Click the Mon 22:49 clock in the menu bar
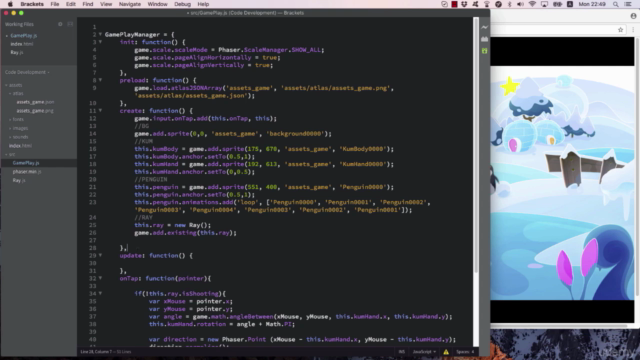640x360 pixels. pyautogui.click(x=592, y=4)
